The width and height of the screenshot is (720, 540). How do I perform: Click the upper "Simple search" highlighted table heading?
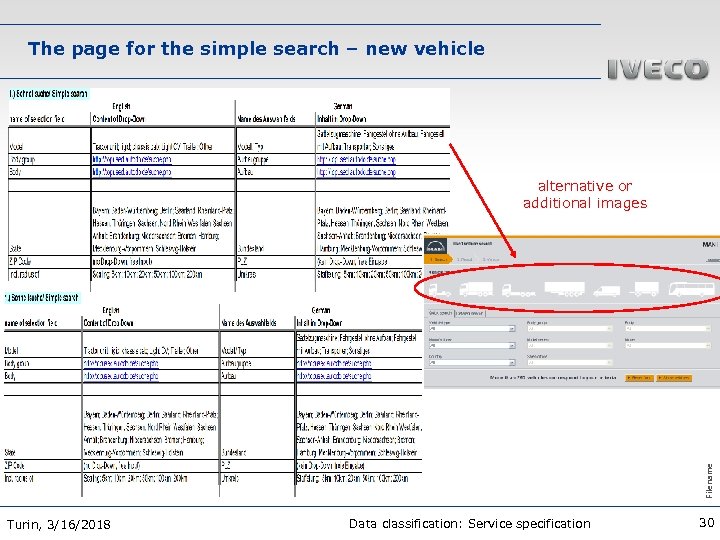pyautogui.click(x=48, y=94)
